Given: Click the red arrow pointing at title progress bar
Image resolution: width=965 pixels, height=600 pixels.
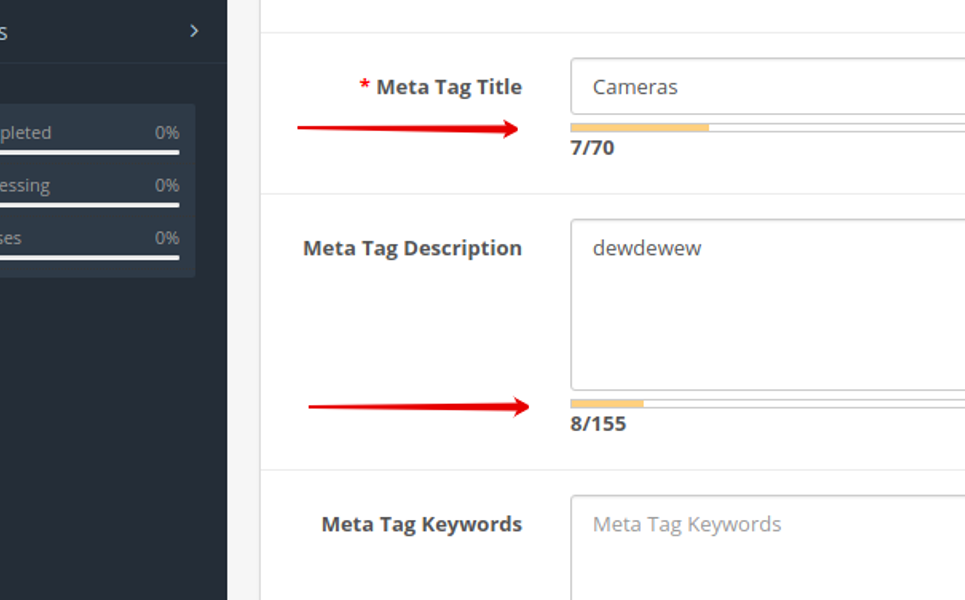Looking at the screenshot, I should pos(407,129).
